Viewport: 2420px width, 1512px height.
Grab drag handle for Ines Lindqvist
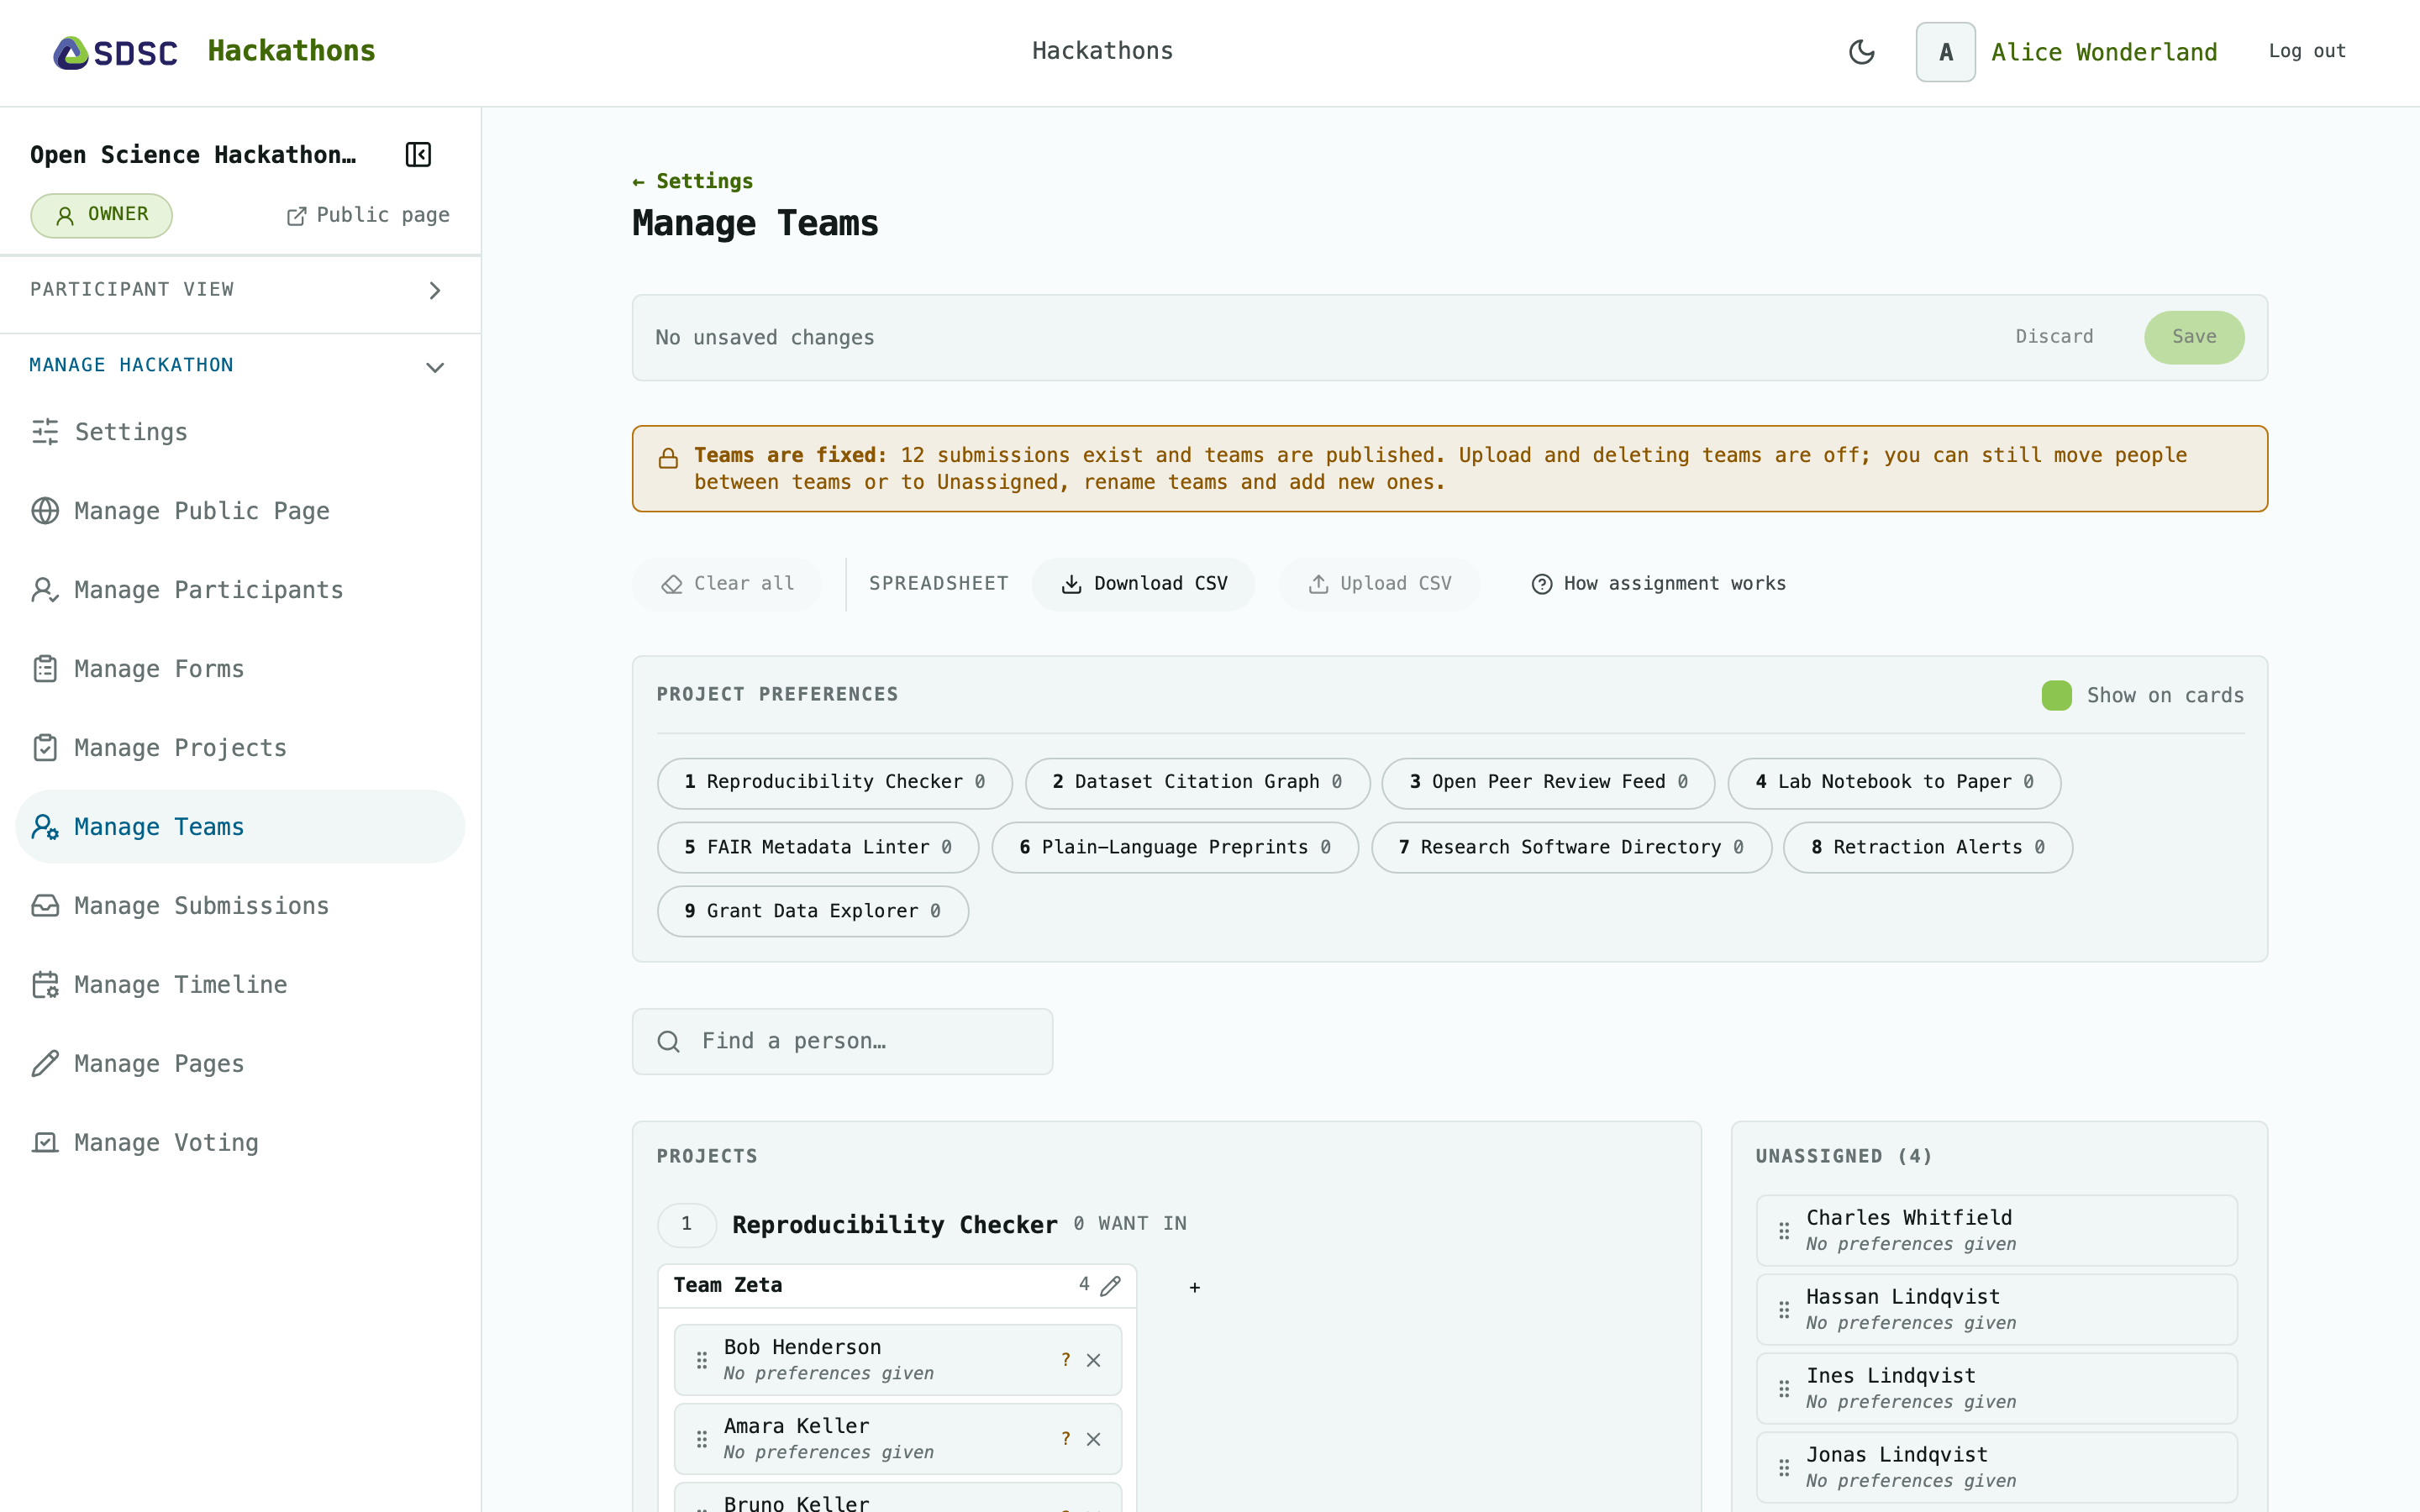(x=1783, y=1389)
